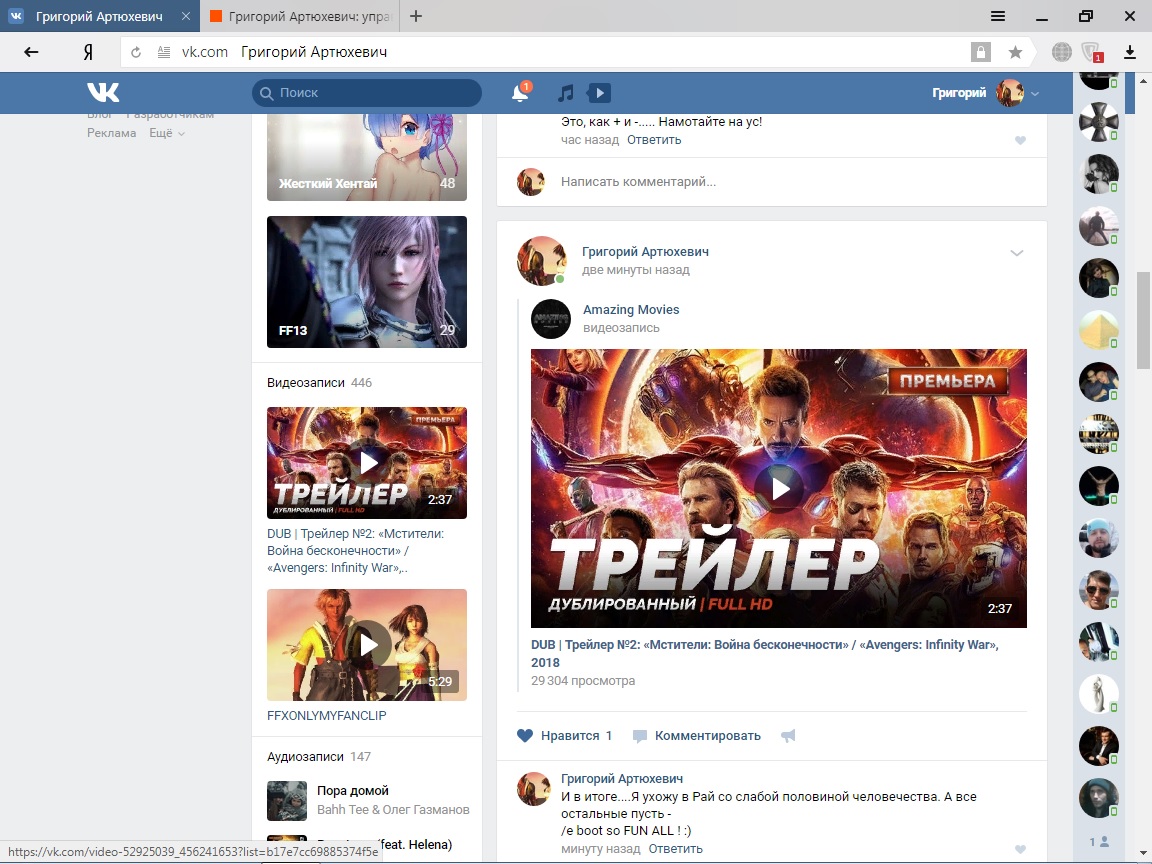This screenshot has height=864, width=1152.
Task: Click the globe extension icon
Action: 1061,52
